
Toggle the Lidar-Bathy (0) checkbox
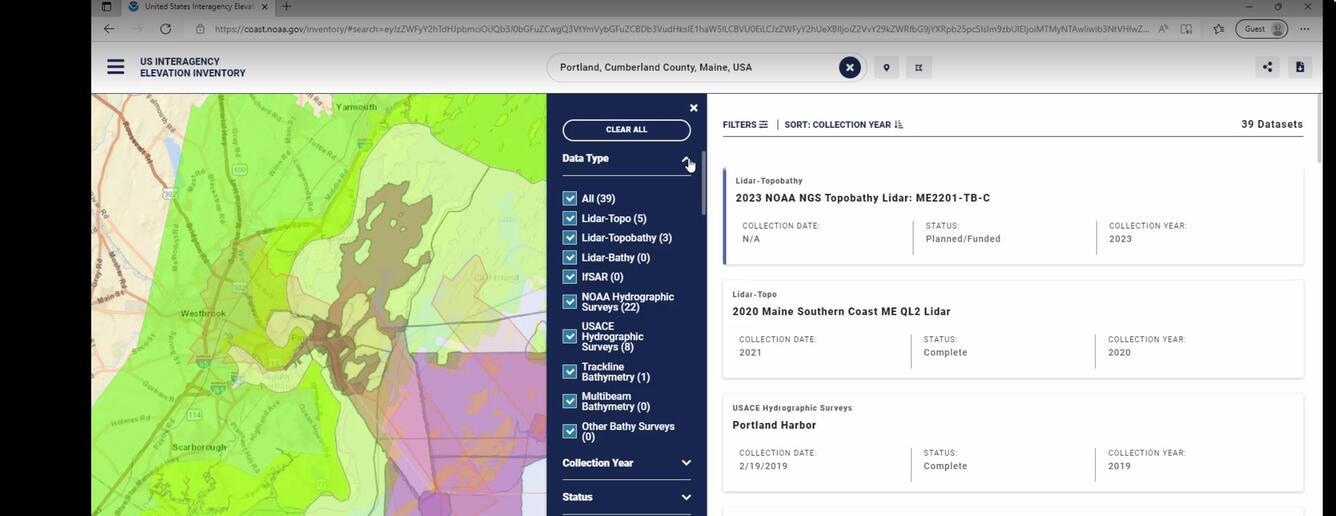[x=570, y=257]
